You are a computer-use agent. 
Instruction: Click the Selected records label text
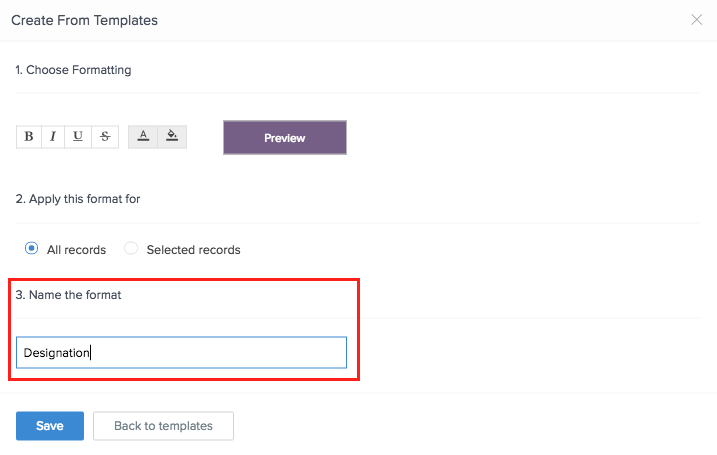pos(193,250)
